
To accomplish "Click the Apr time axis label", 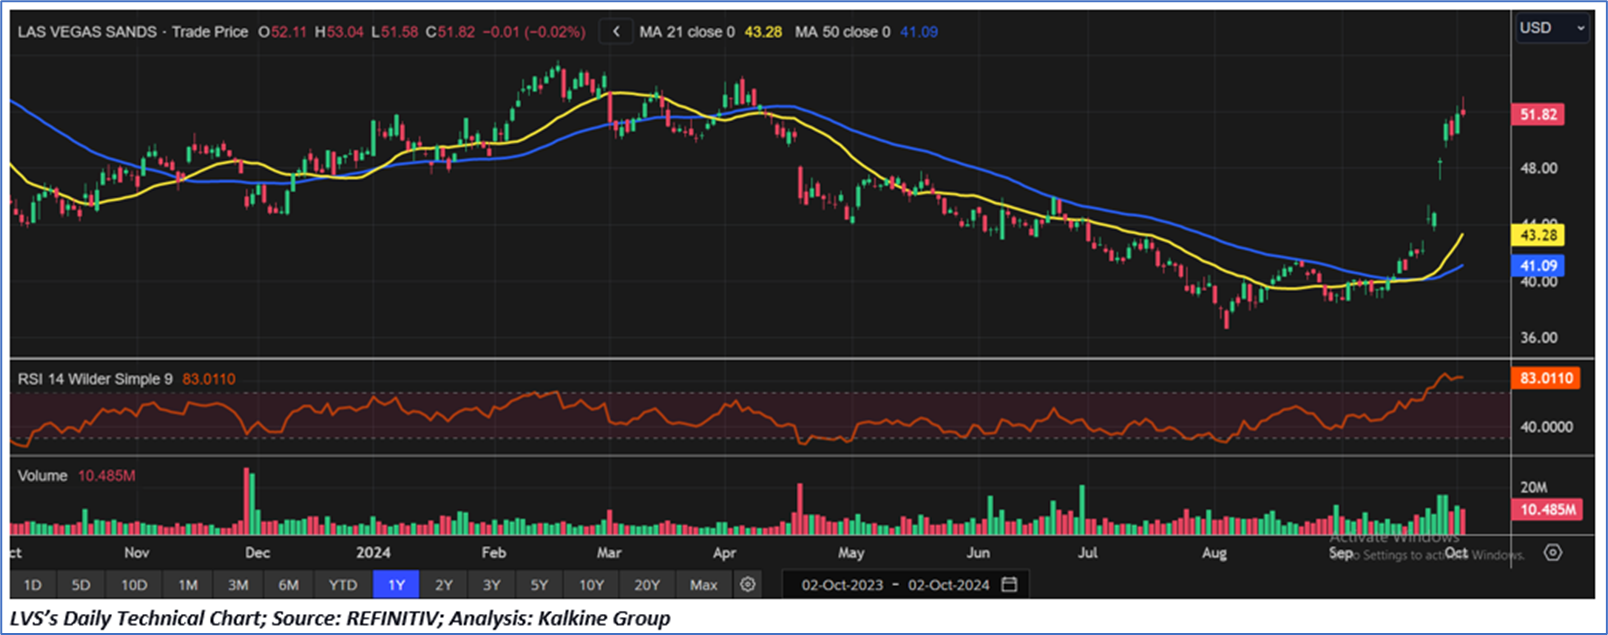I will (725, 553).
